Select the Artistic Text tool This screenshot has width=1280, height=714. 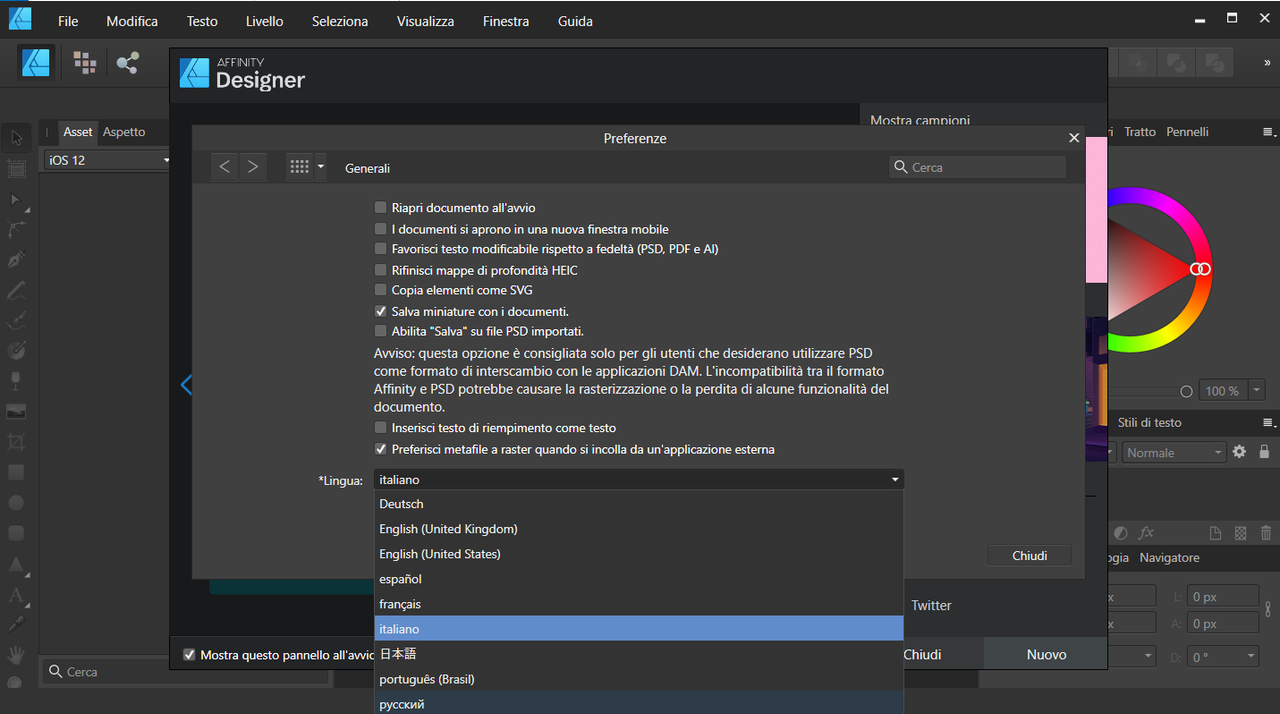pyautogui.click(x=16, y=595)
